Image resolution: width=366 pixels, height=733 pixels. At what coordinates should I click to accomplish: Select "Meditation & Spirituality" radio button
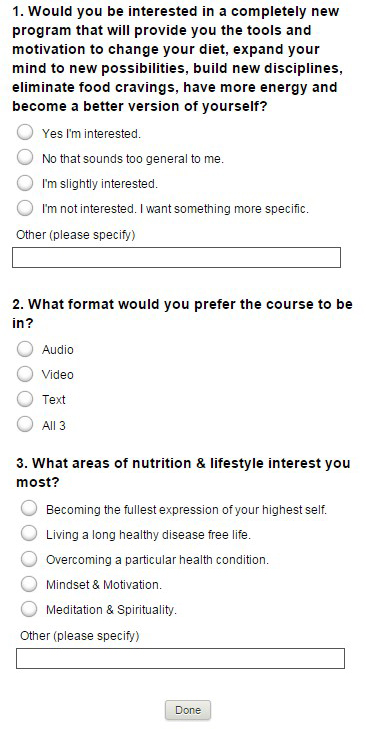pos(29,609)
